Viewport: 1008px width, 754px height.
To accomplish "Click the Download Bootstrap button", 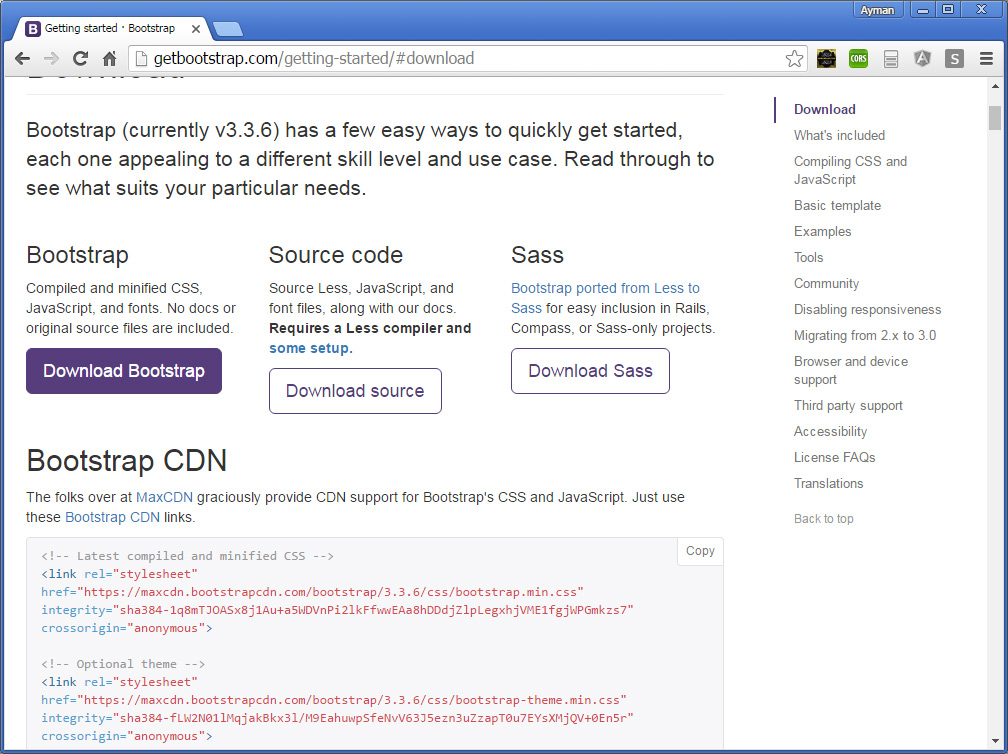I will click(124, 371).
